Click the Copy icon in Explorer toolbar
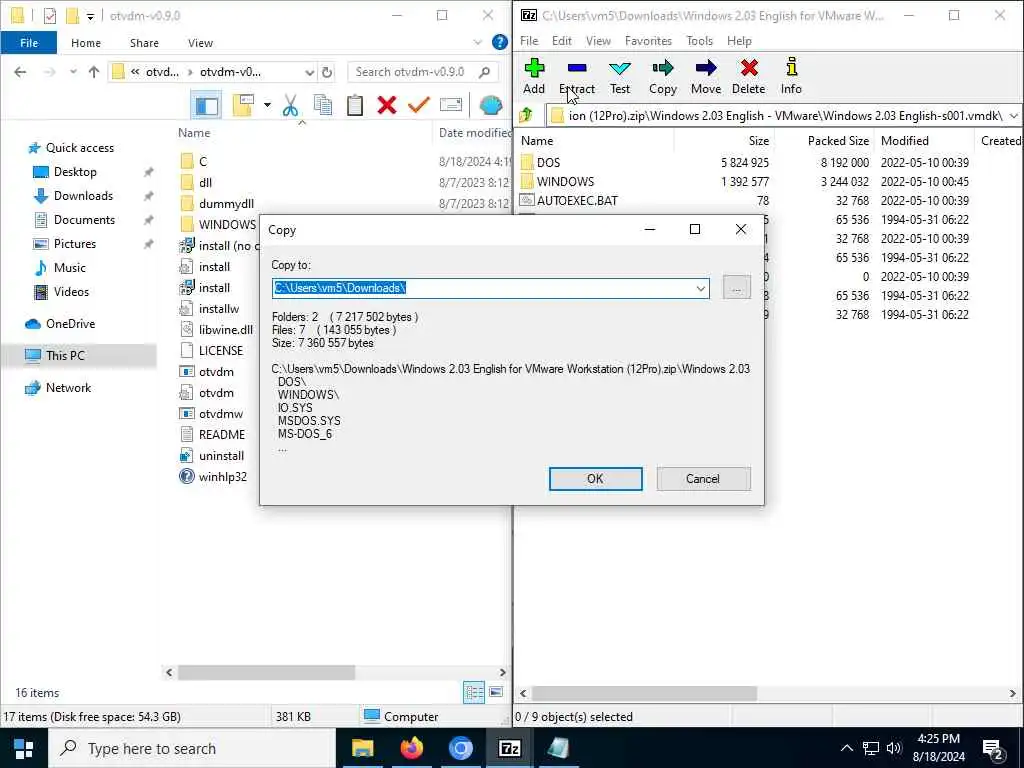1024x768 pixels. pyautogui.click(x=323, y=105)
